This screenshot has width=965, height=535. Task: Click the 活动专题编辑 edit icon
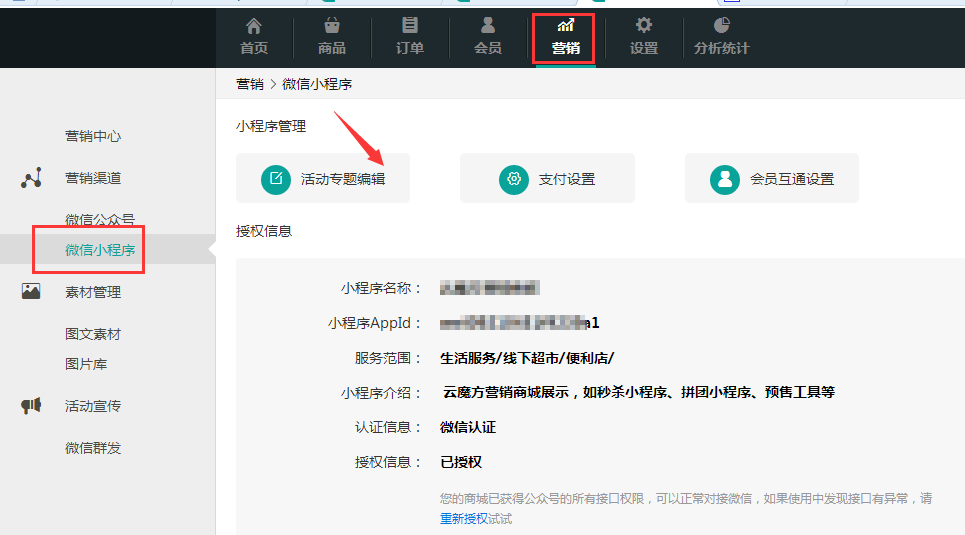tap(275, 179)
